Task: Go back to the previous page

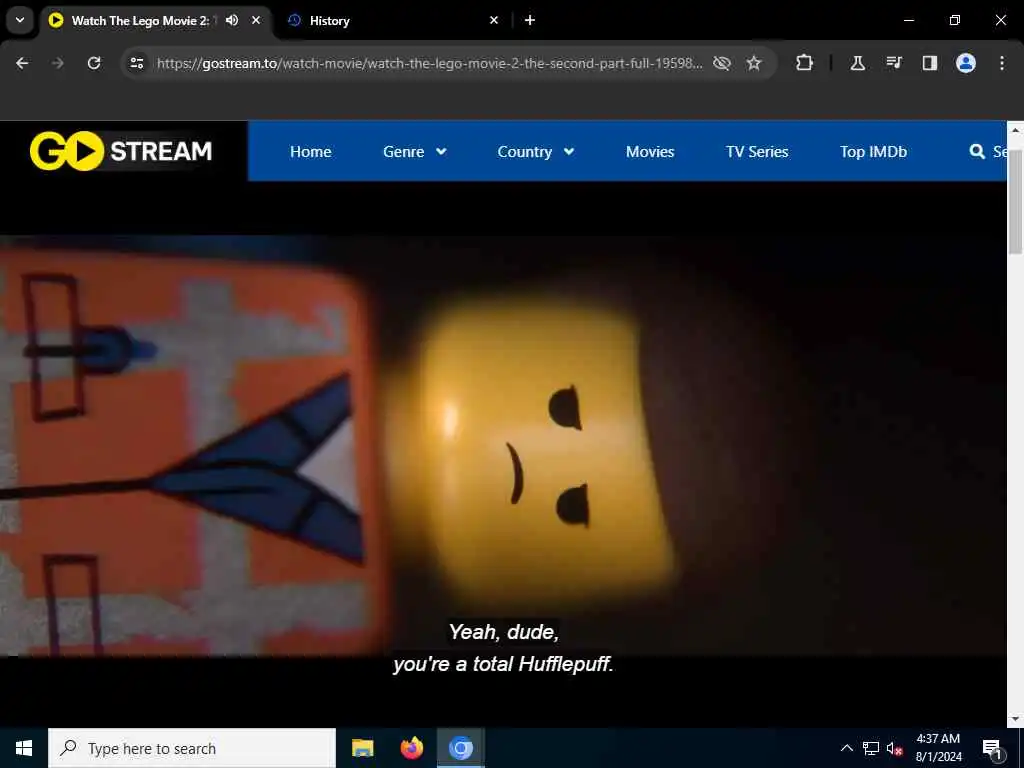Action: [22, 63]
